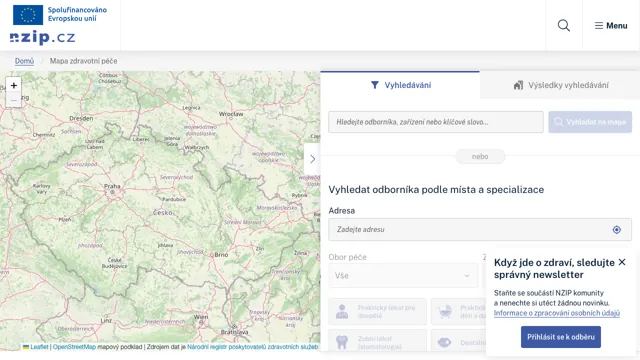
Task: Open Informace o zpracování osobních údajů
Action: coord(557,313)
